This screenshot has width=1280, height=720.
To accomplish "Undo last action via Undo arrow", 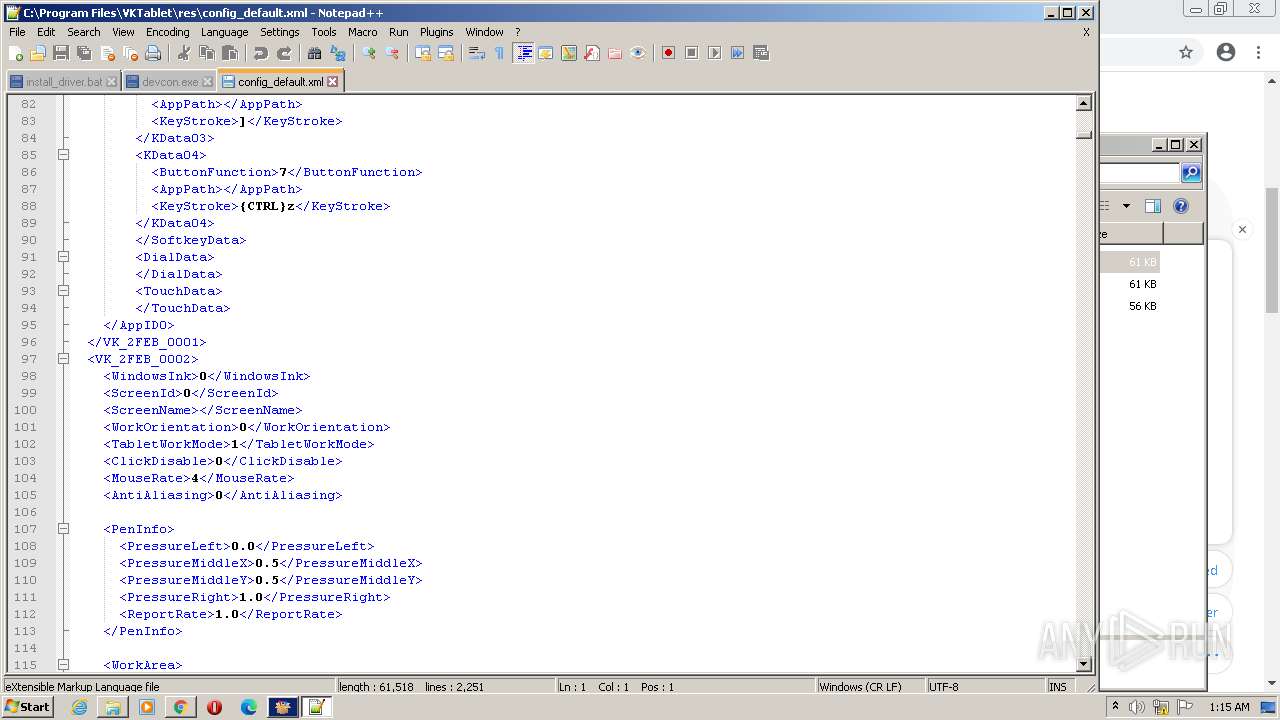I will pos(260,53).
